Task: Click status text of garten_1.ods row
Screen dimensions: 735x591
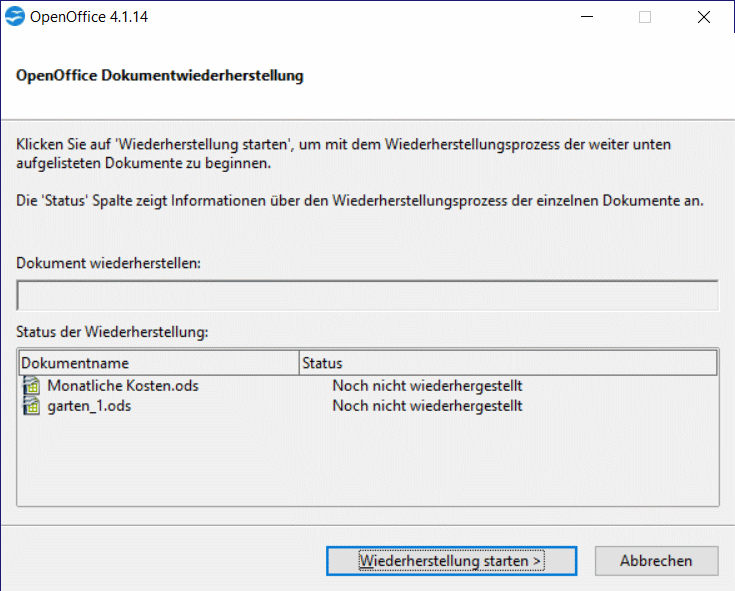Action: pos(427,406)
